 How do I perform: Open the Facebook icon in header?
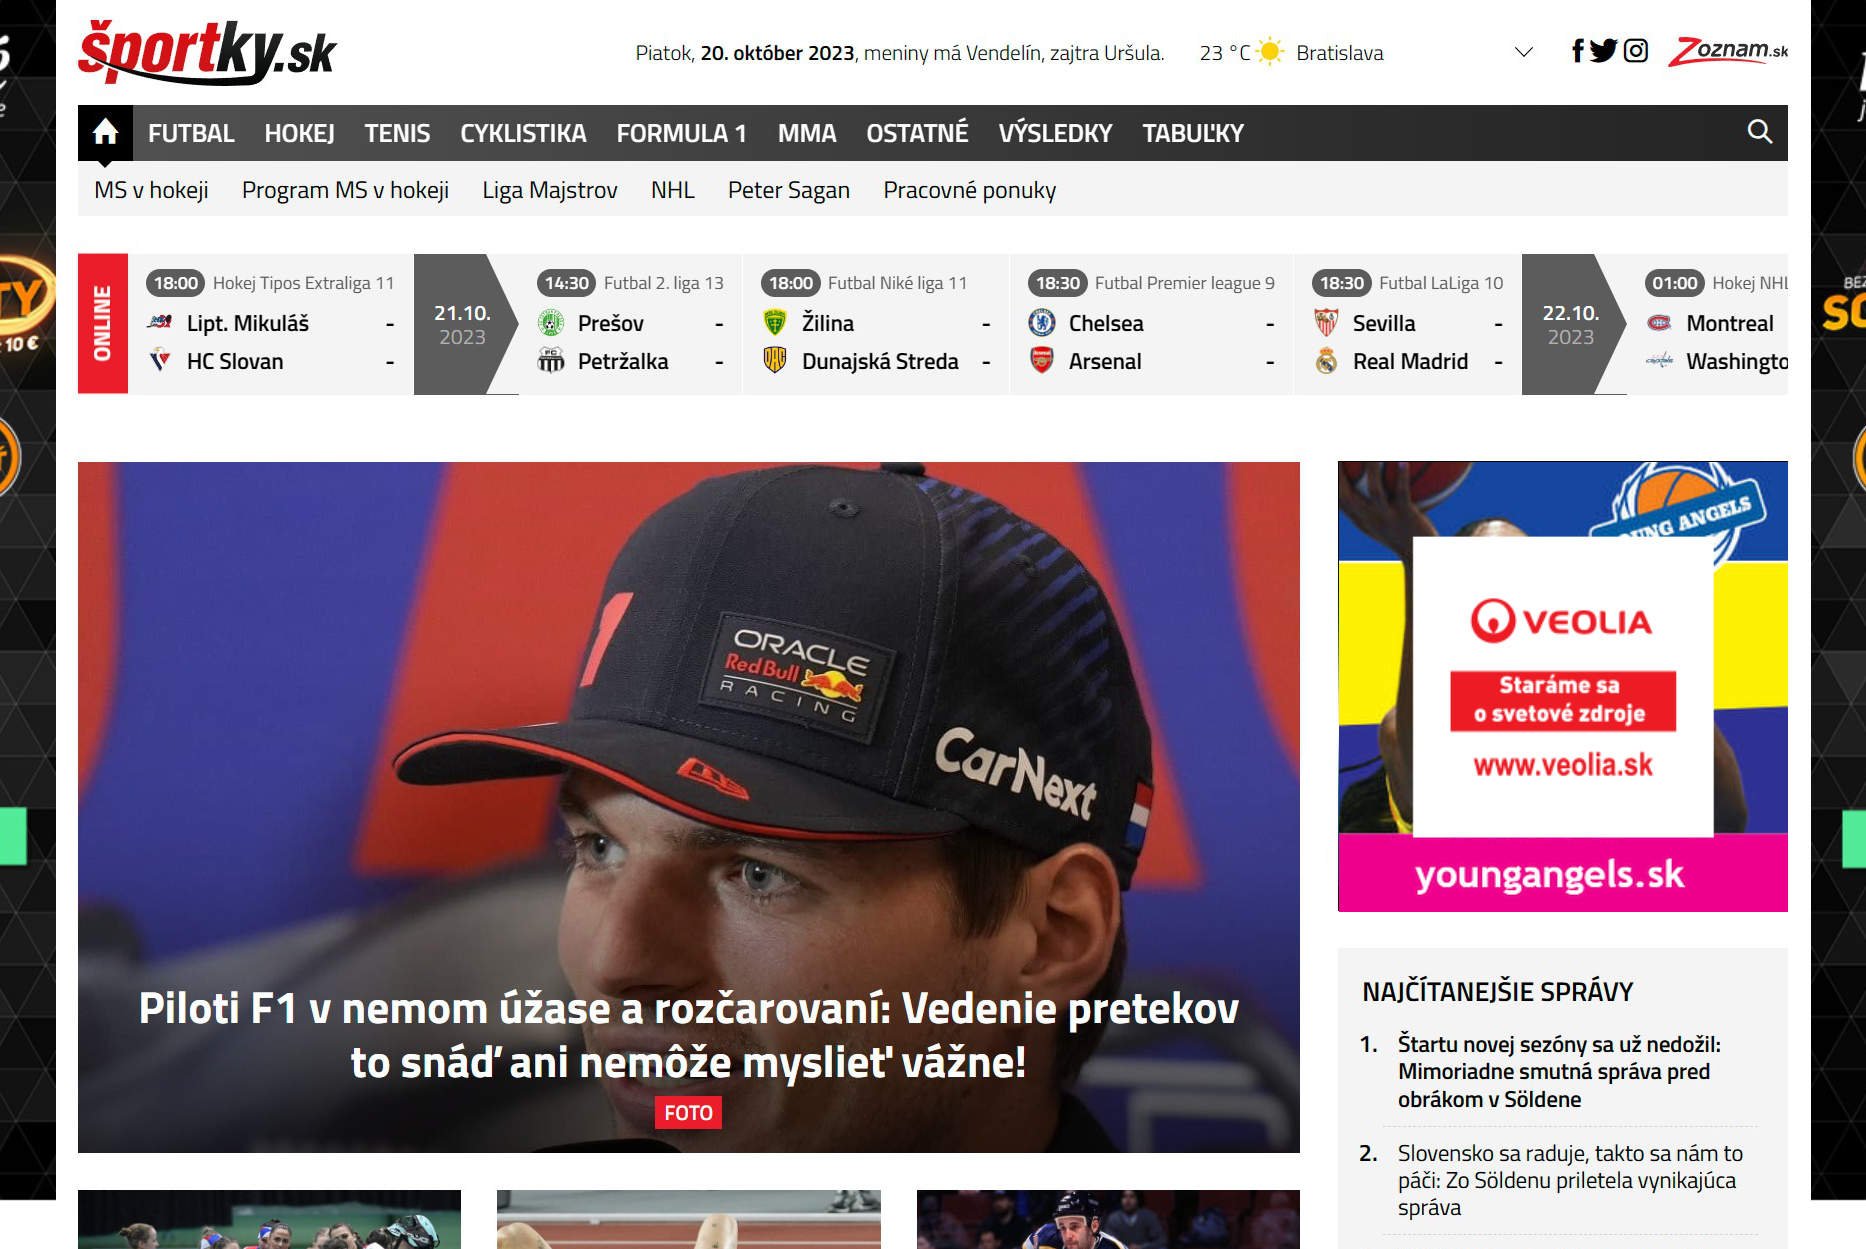[1577, 51]
